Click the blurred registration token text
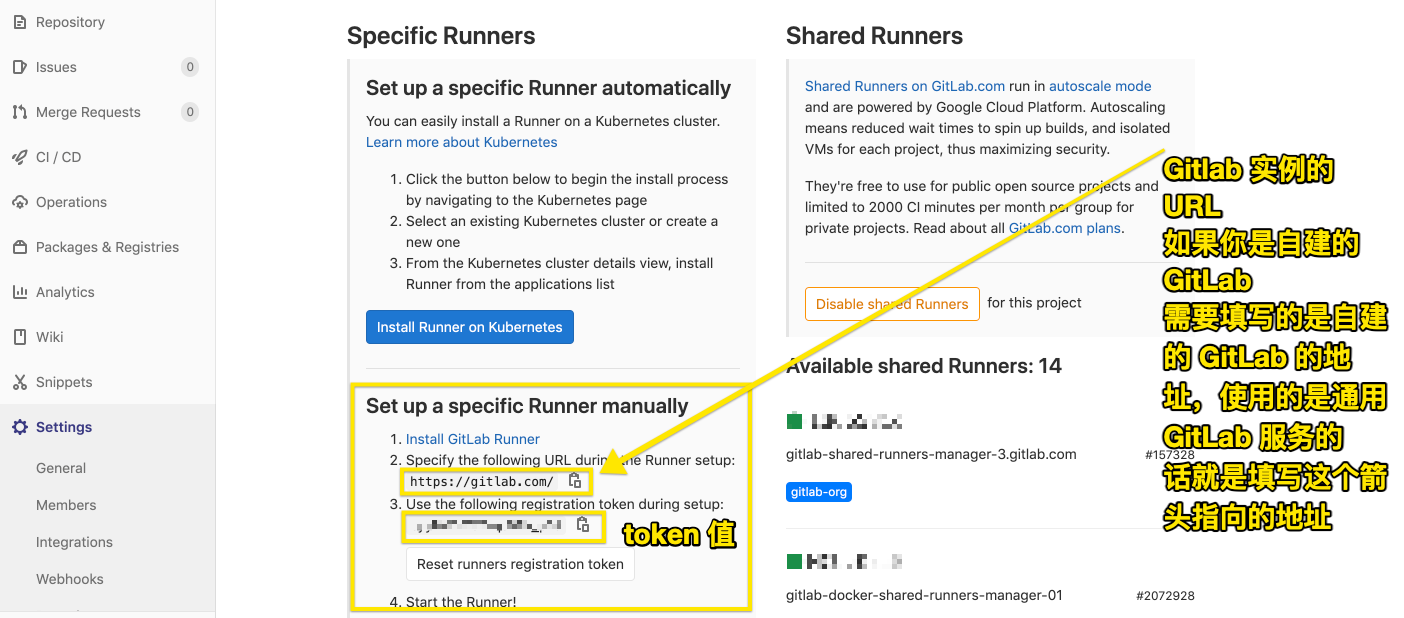The width and height of the screenshot is (1404, 618). pyautogui.click(x=489, y=525)
